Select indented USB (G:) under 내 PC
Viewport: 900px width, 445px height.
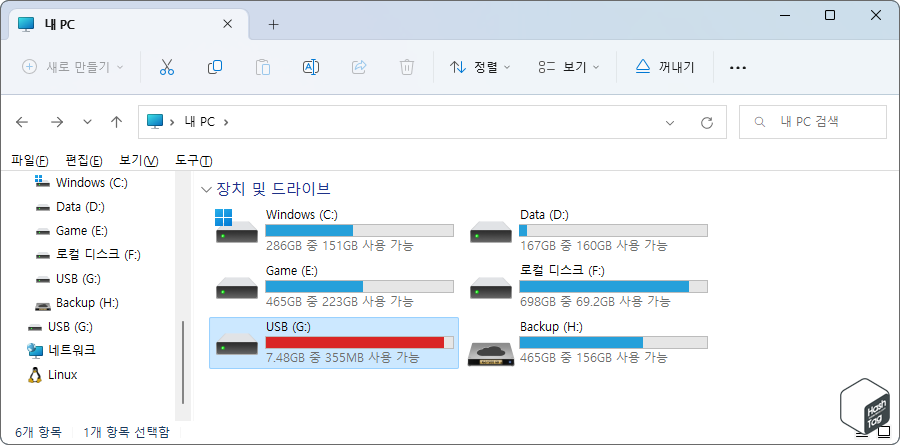(79, 279)
